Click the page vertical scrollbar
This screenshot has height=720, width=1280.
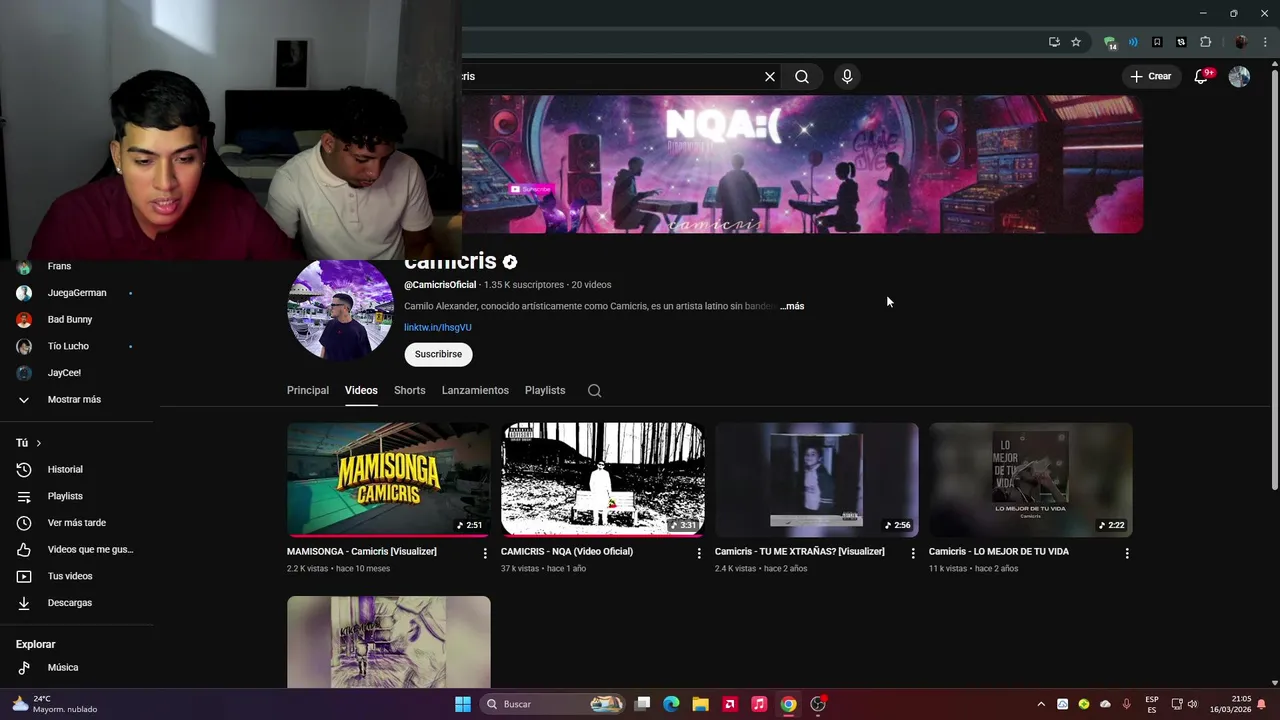[x=1274, y=280]
